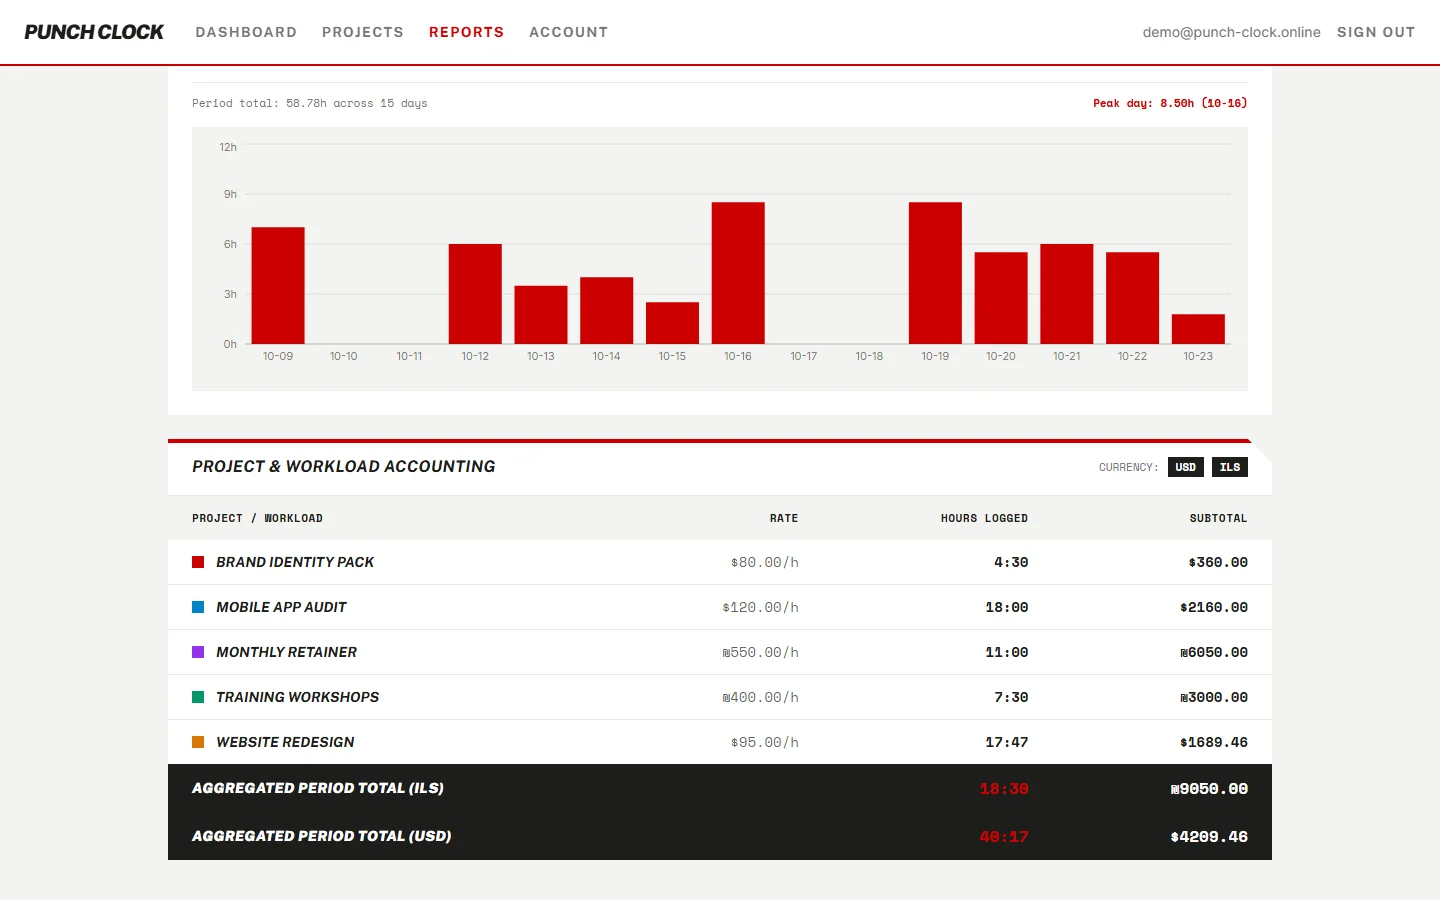Click the $4209.46 aggregated USD total
The image size is (1440, 900).
click(1209, 837)
